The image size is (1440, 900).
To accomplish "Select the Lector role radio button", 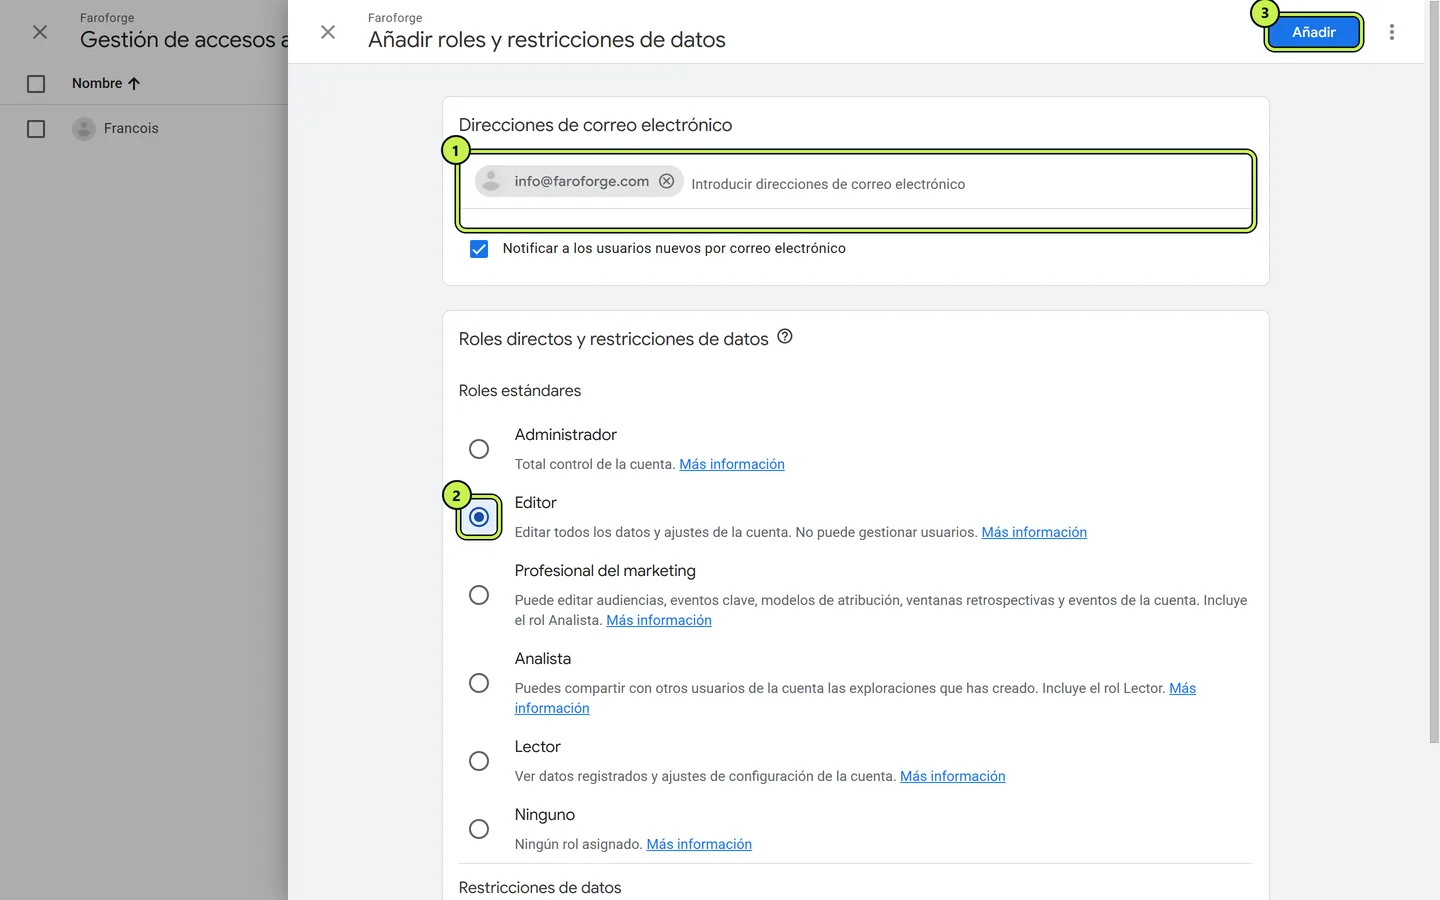I will coord(479,761).
